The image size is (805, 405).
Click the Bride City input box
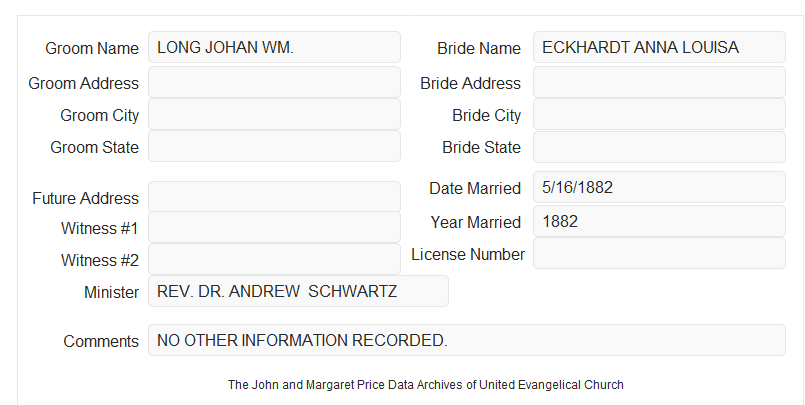659,114
